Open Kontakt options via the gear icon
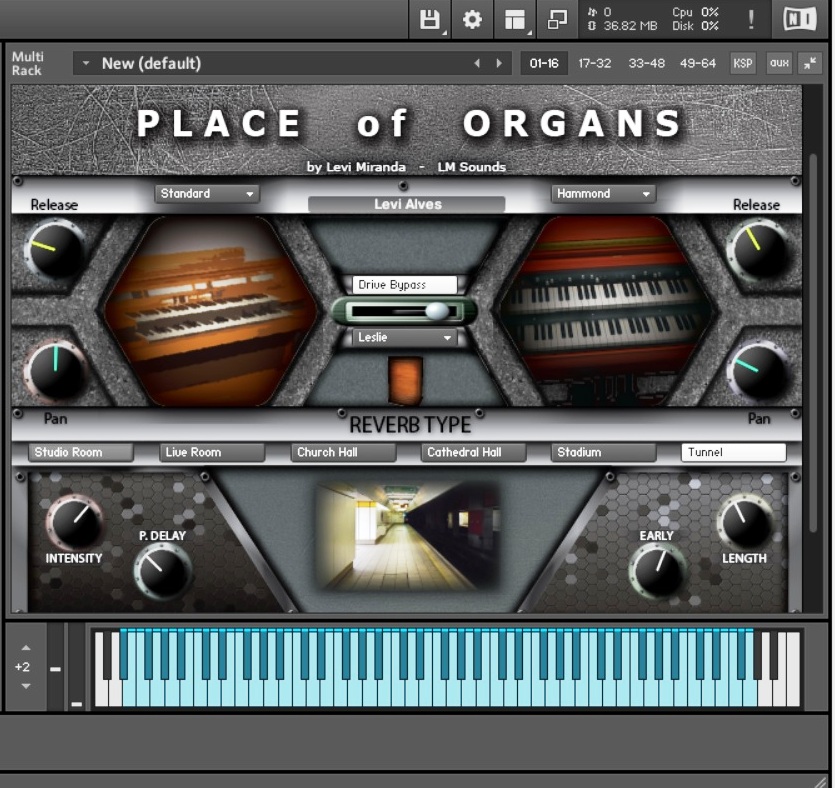This screenshot has width=835, height=788. [x=472, y=18]
